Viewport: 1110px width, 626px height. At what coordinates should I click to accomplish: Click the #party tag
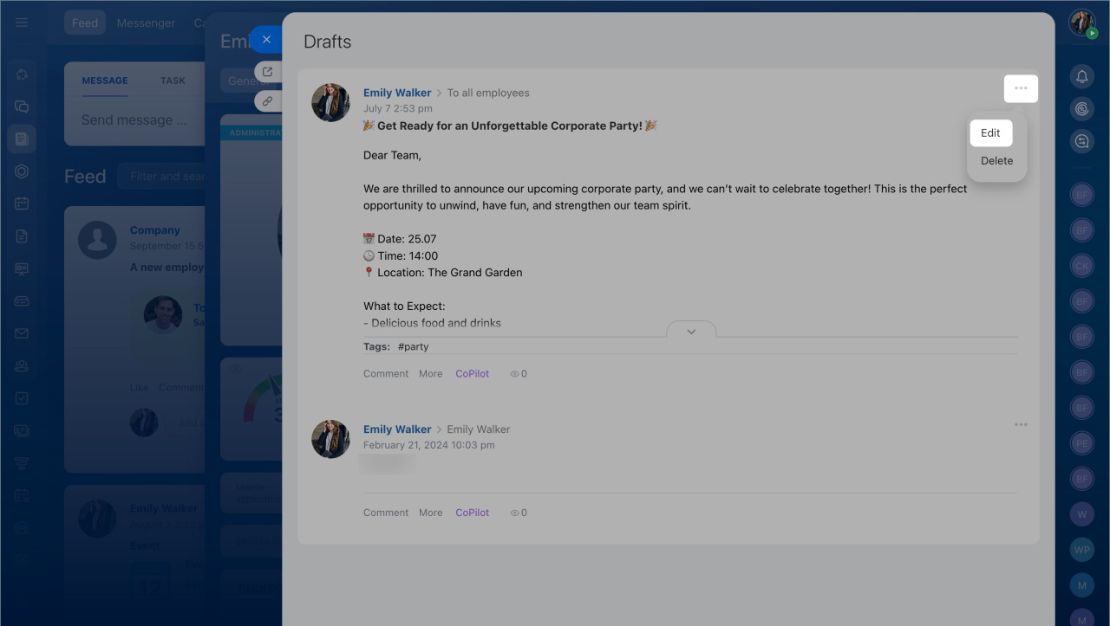point(413,347)
